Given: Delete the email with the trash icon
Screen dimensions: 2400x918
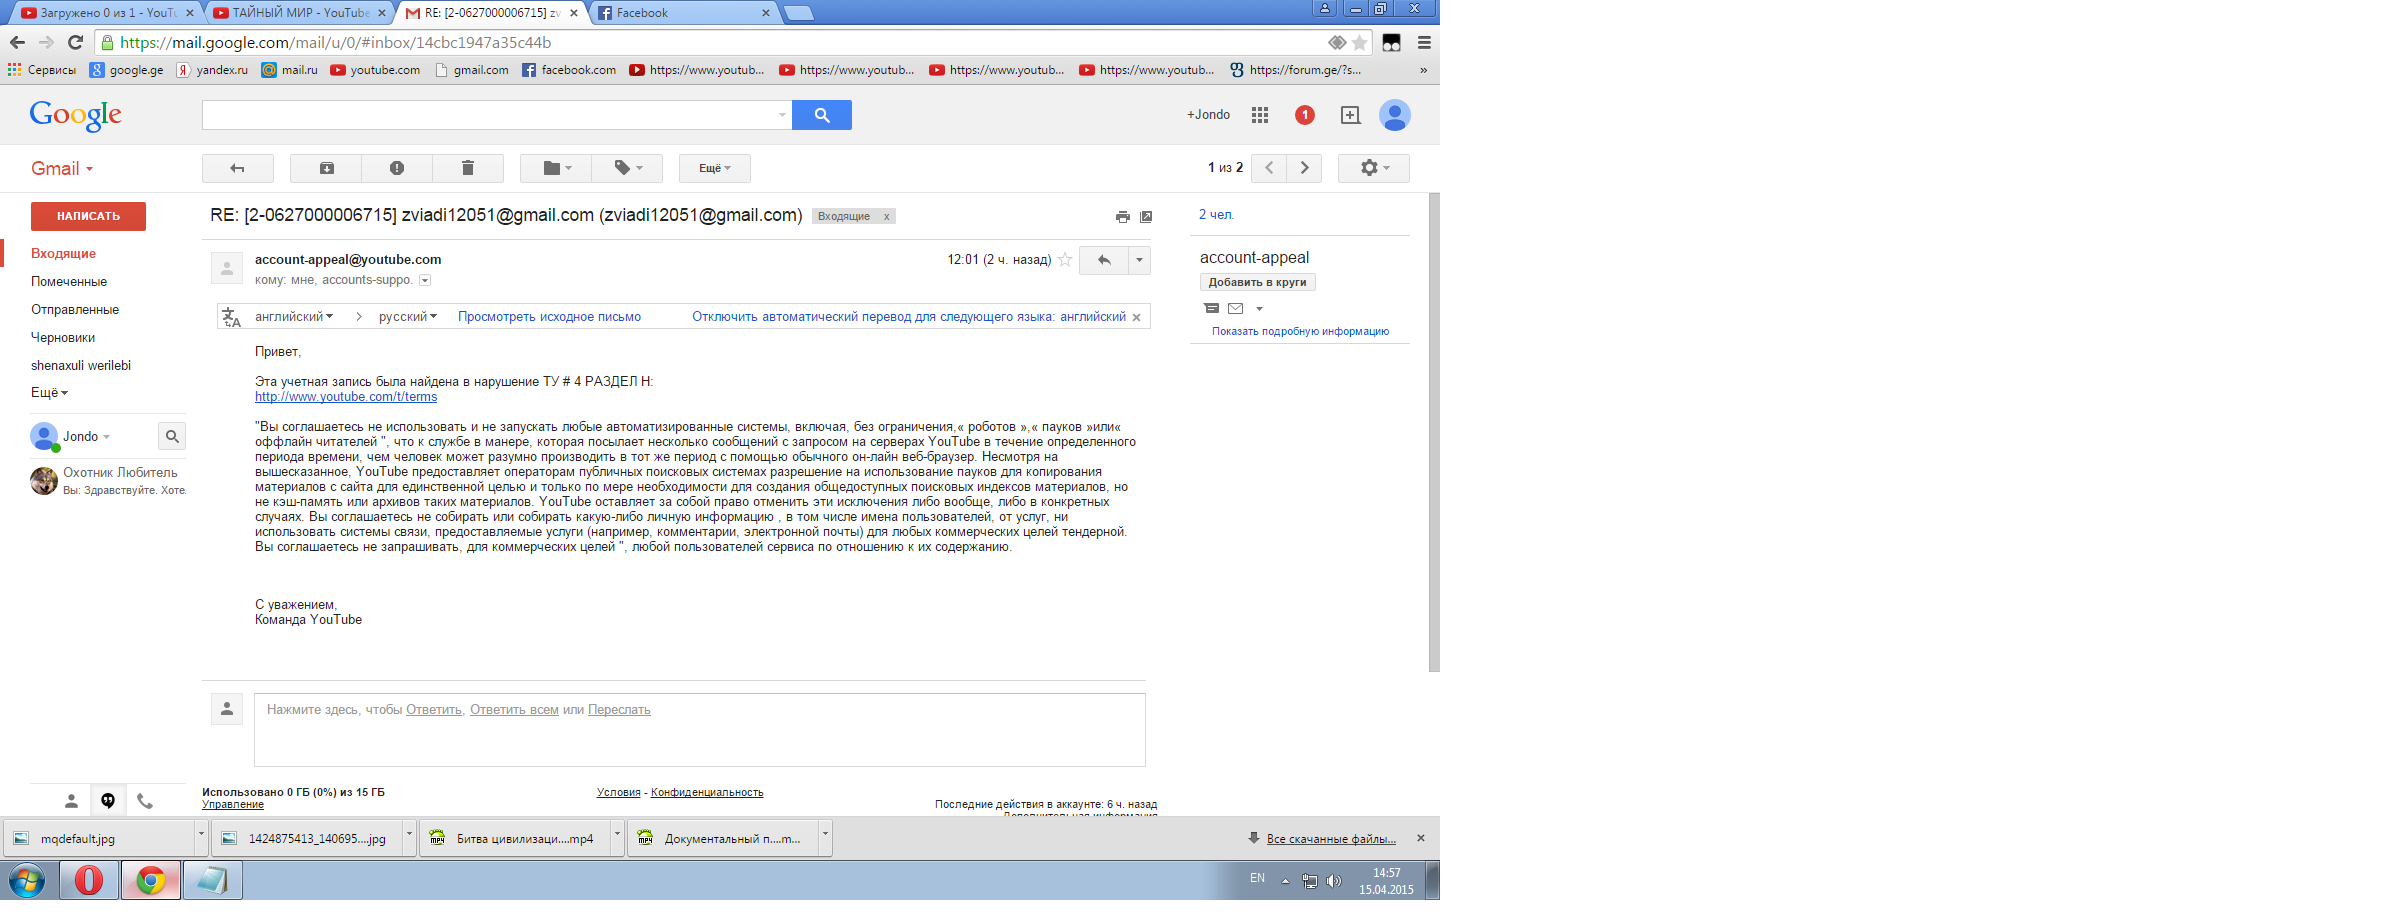Looking at the screenshot, I should click(468, 168).
